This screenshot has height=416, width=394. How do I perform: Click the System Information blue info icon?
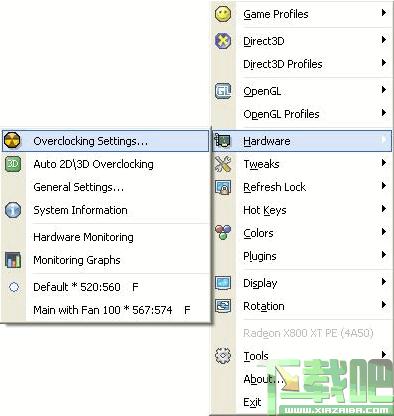pyautogui.click(x=13, y=210)
